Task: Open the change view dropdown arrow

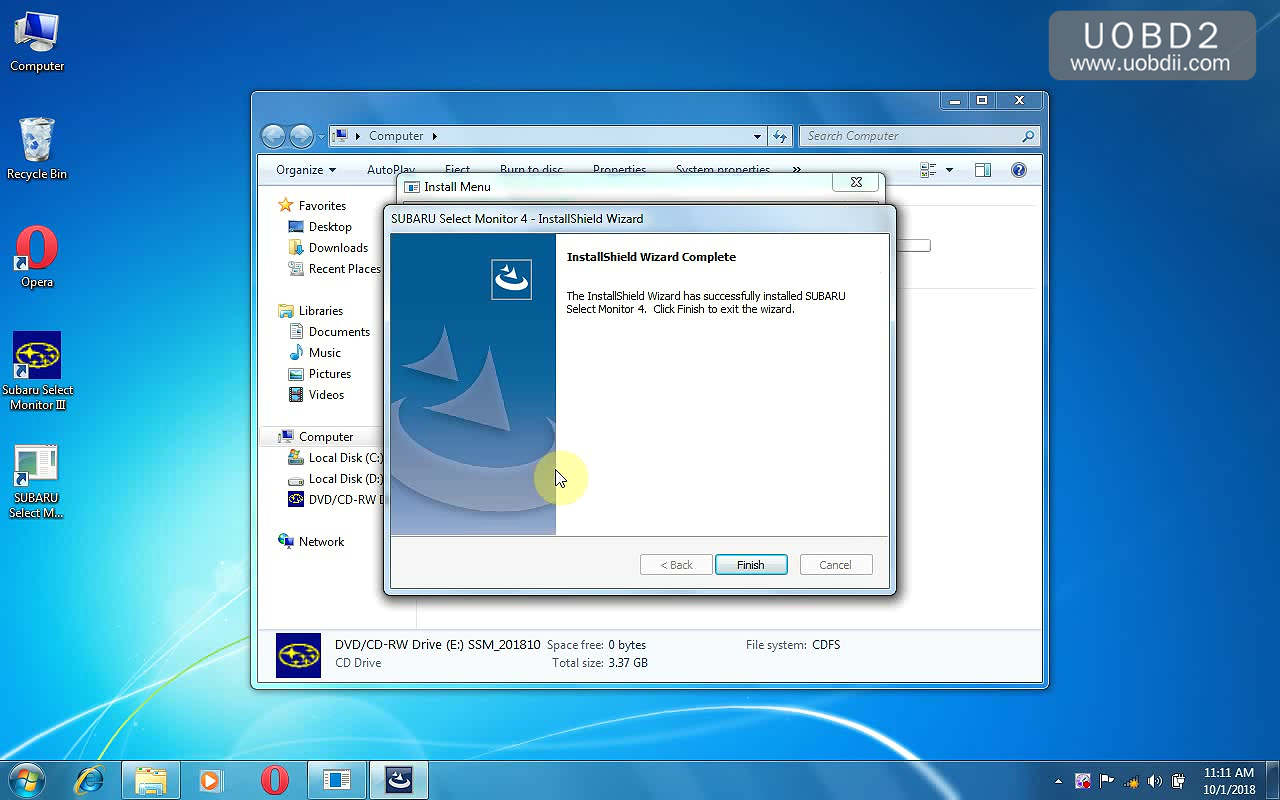Action: [949, 170]
